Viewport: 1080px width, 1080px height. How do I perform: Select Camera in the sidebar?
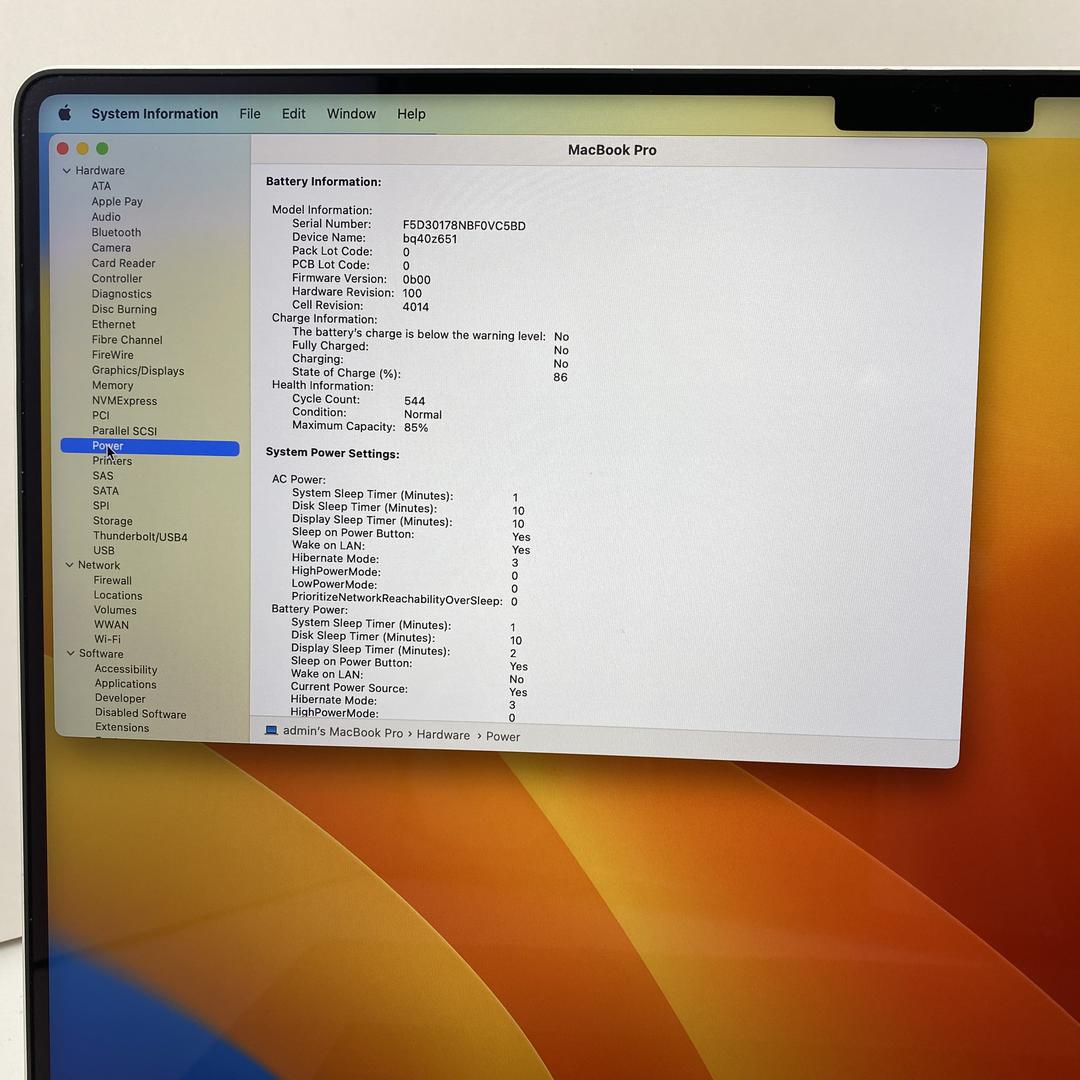(x=111, y=248)
